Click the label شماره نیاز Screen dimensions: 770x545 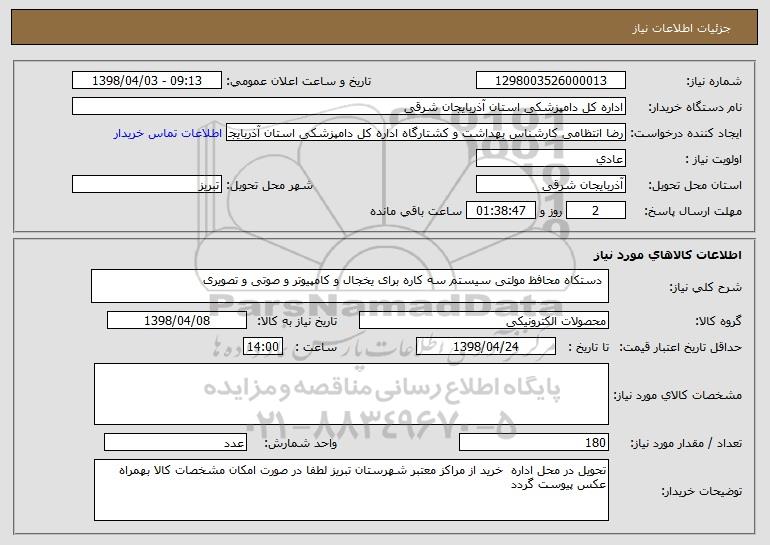click(x=716, y=82)
